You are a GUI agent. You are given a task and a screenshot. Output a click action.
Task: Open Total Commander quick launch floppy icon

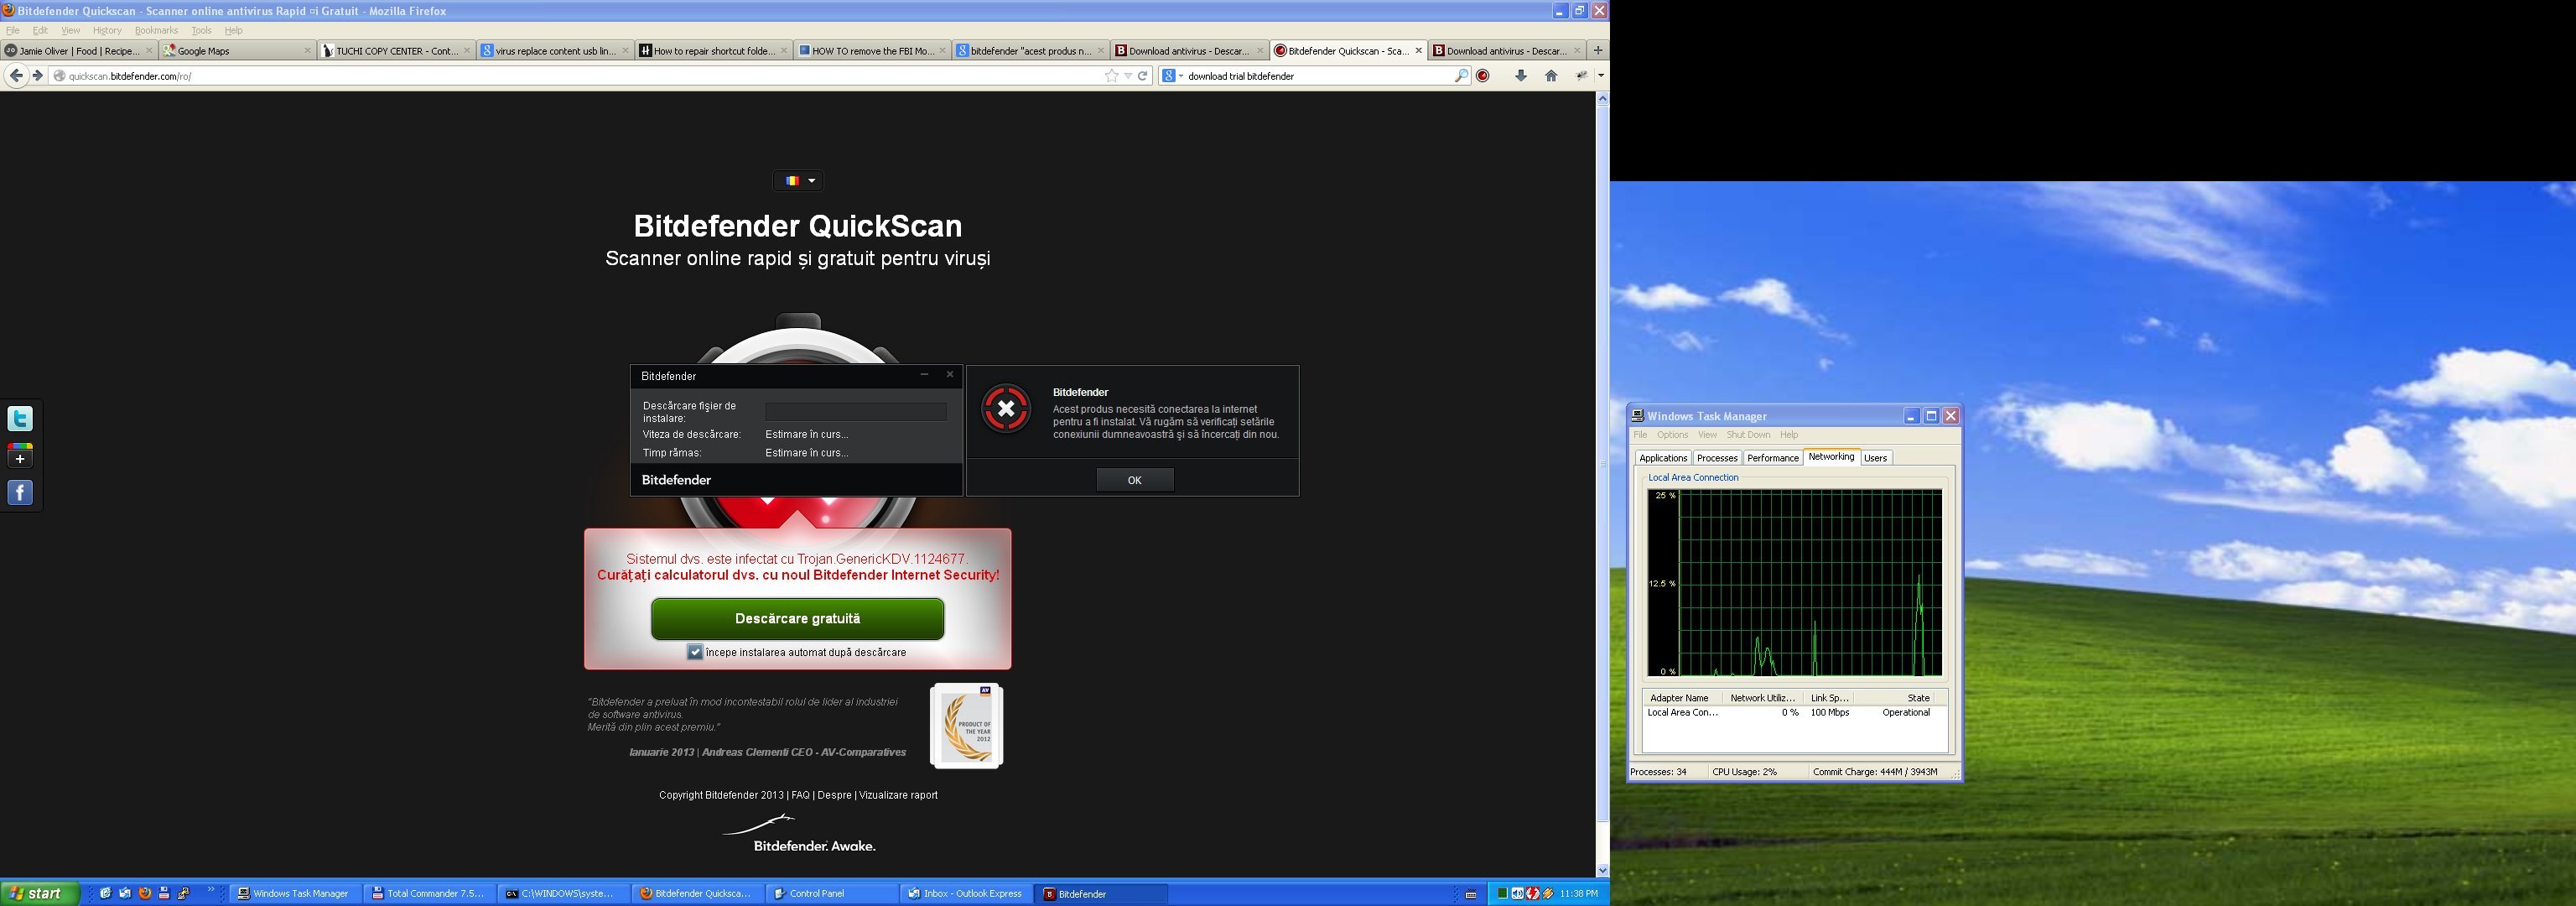pos(165,893)
